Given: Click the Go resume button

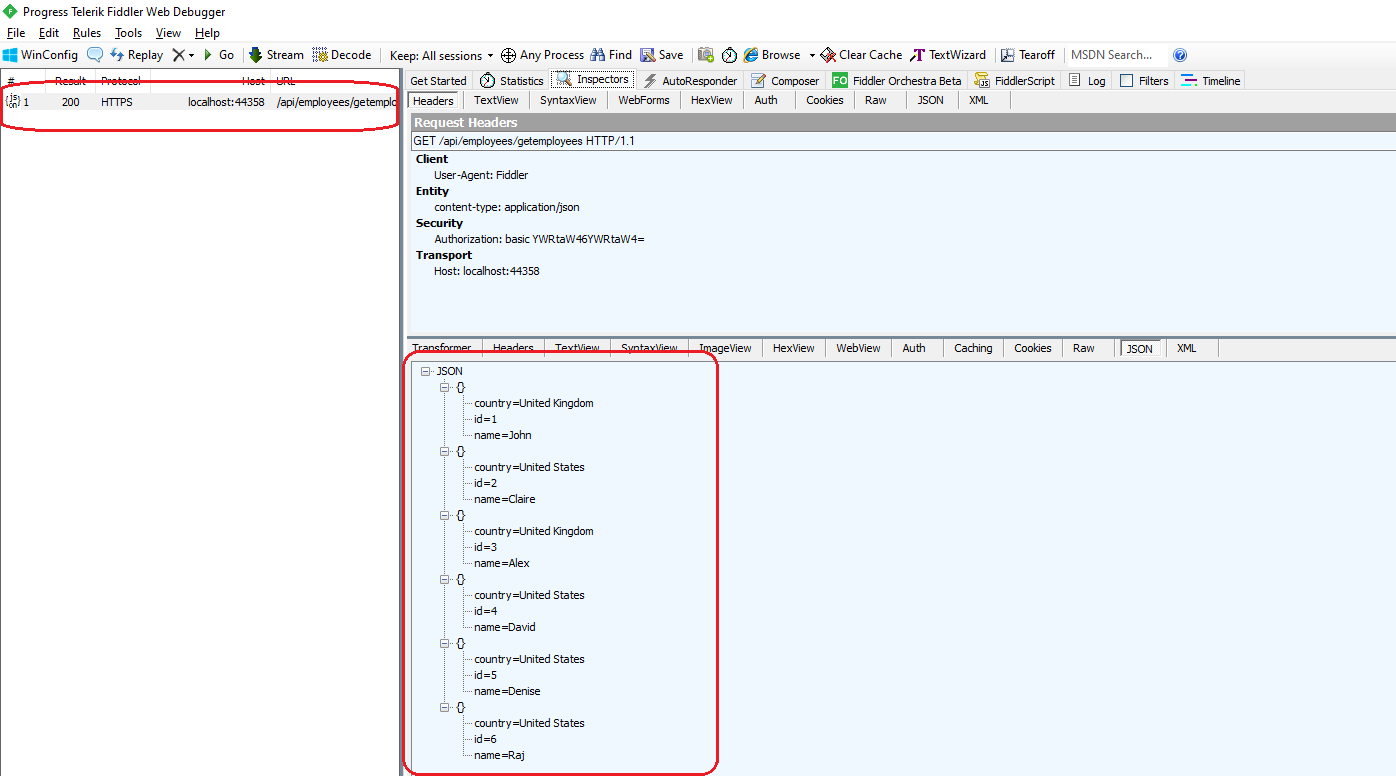Looking at the screenshot, I should coord(219,55).
